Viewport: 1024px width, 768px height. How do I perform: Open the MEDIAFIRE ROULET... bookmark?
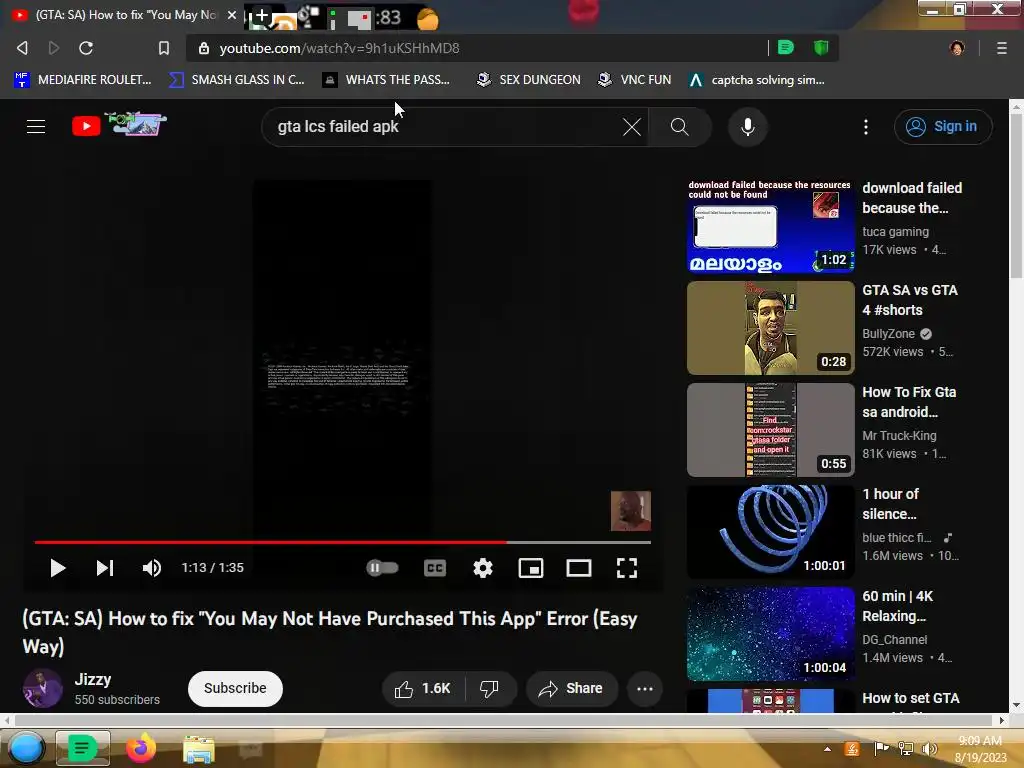coord(83,80)
